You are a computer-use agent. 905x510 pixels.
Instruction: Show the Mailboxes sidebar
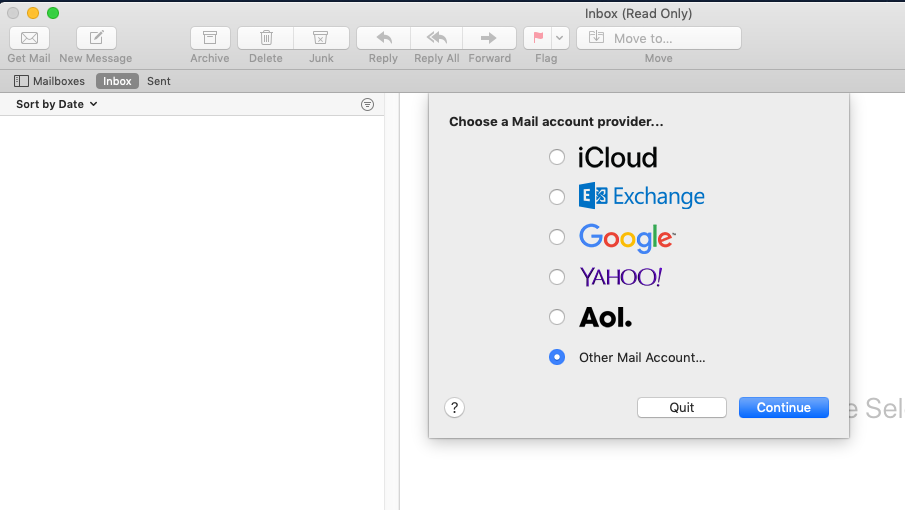[49, 81]
